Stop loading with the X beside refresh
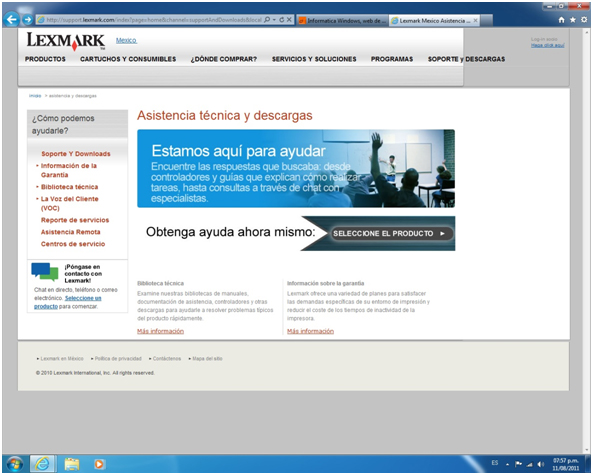 (289, 20)
